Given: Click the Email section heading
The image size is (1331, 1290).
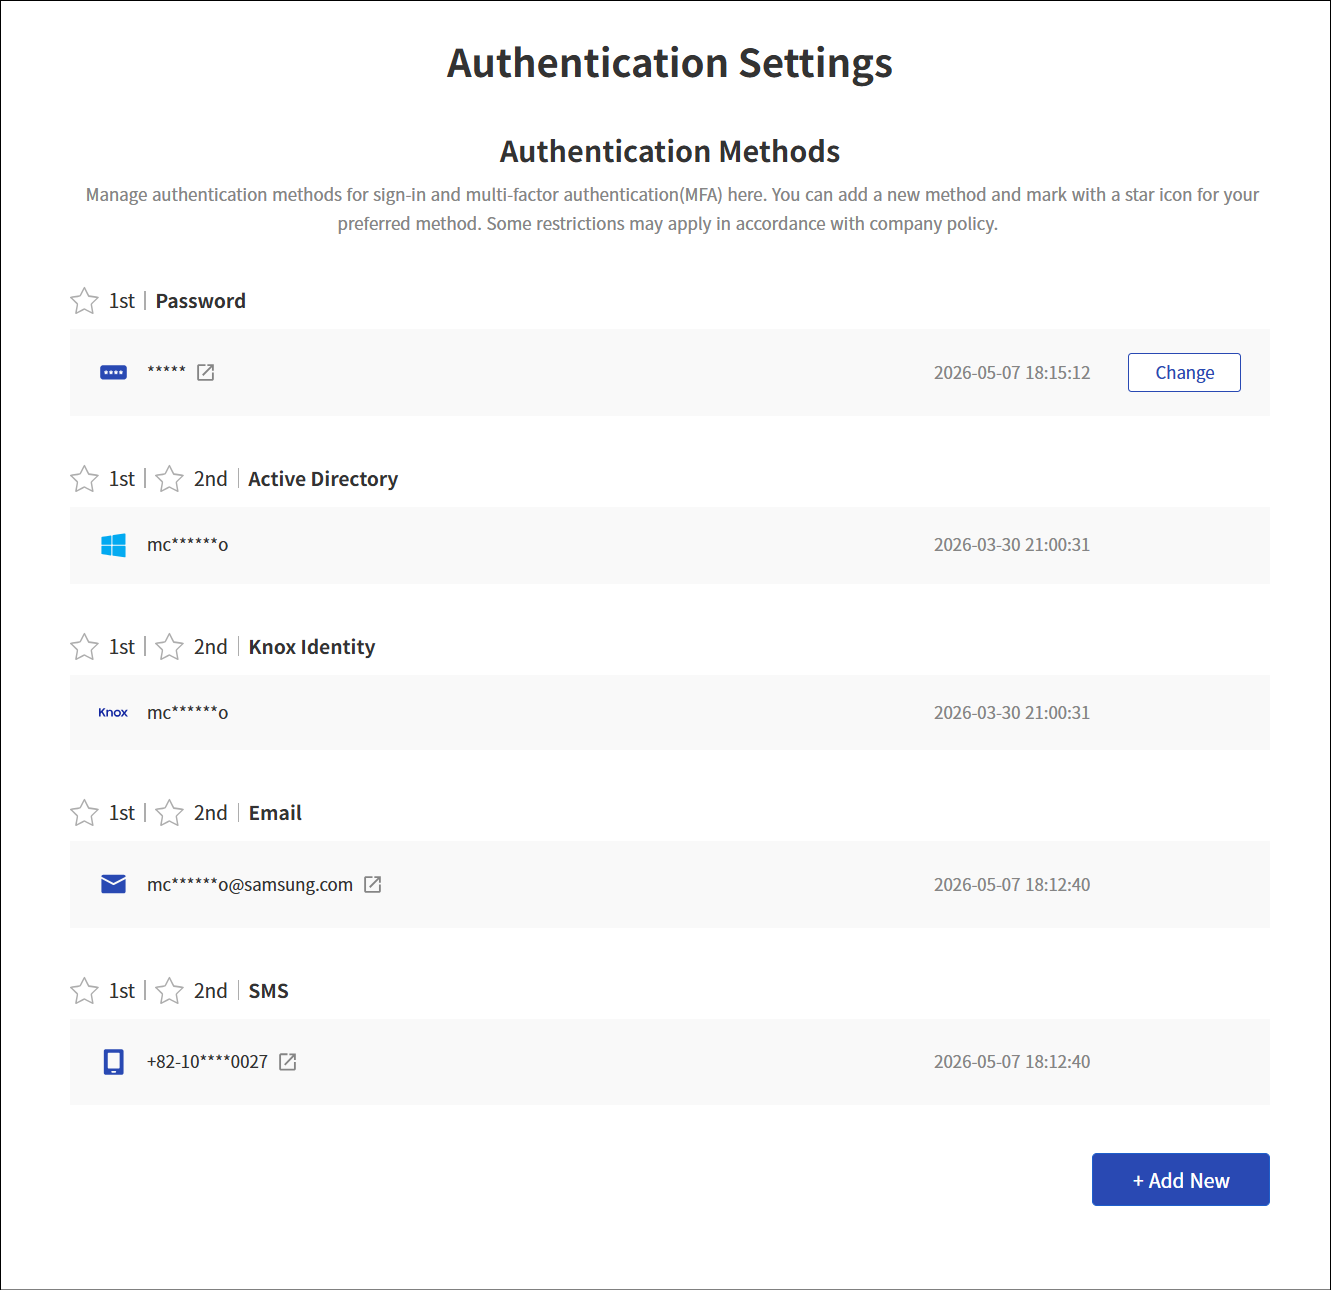Looking at the screenshot, I should pyautogui.click(x=275, y=813).
